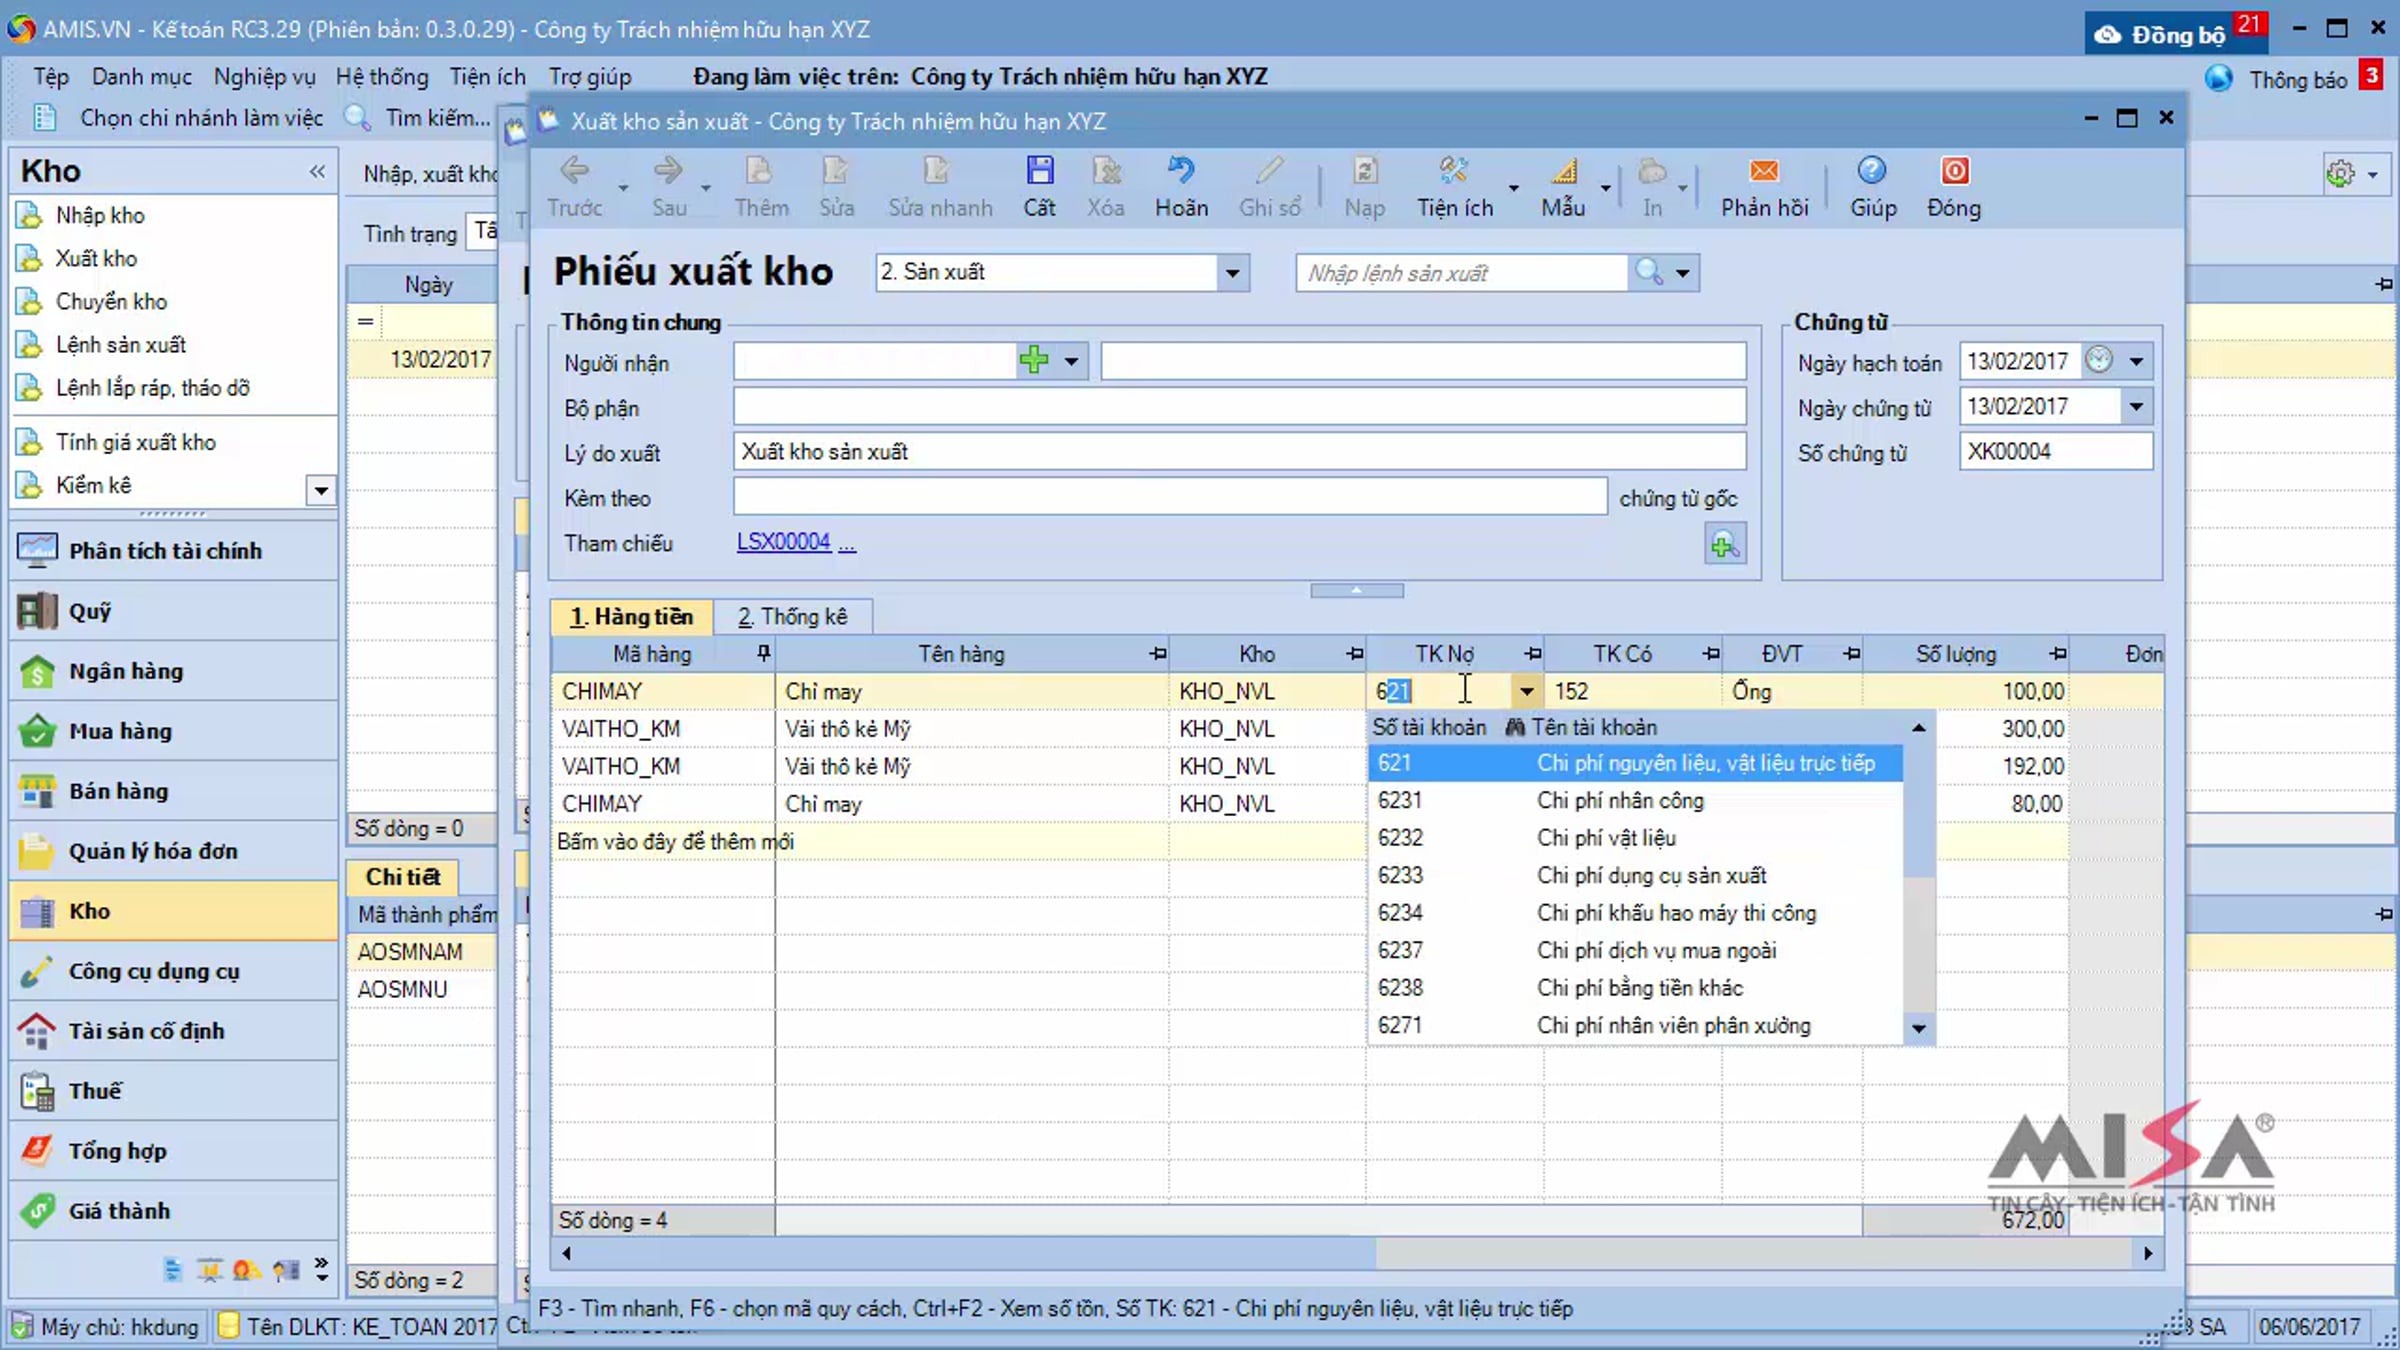Viewport: 2400px width, 1350px height.
Task: Select account 6237 Chi phí dịch vụ mua ngoài
Action: [1635, 951]
